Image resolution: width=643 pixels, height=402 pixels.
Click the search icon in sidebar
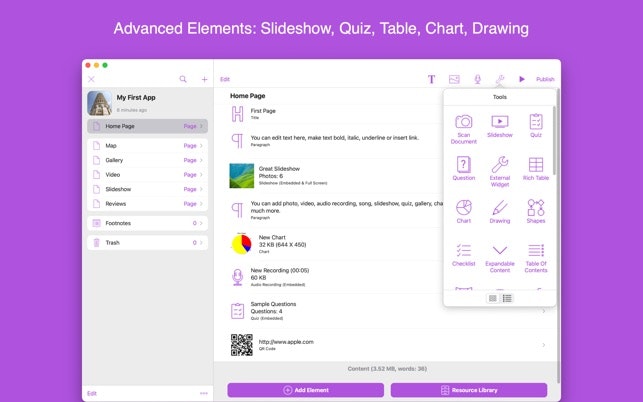pos(183,79)
